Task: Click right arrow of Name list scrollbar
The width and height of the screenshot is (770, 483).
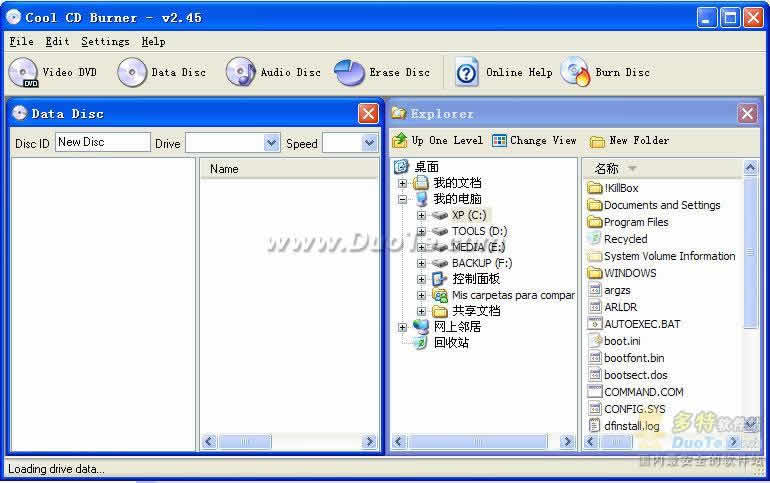Action: [369, 442]
